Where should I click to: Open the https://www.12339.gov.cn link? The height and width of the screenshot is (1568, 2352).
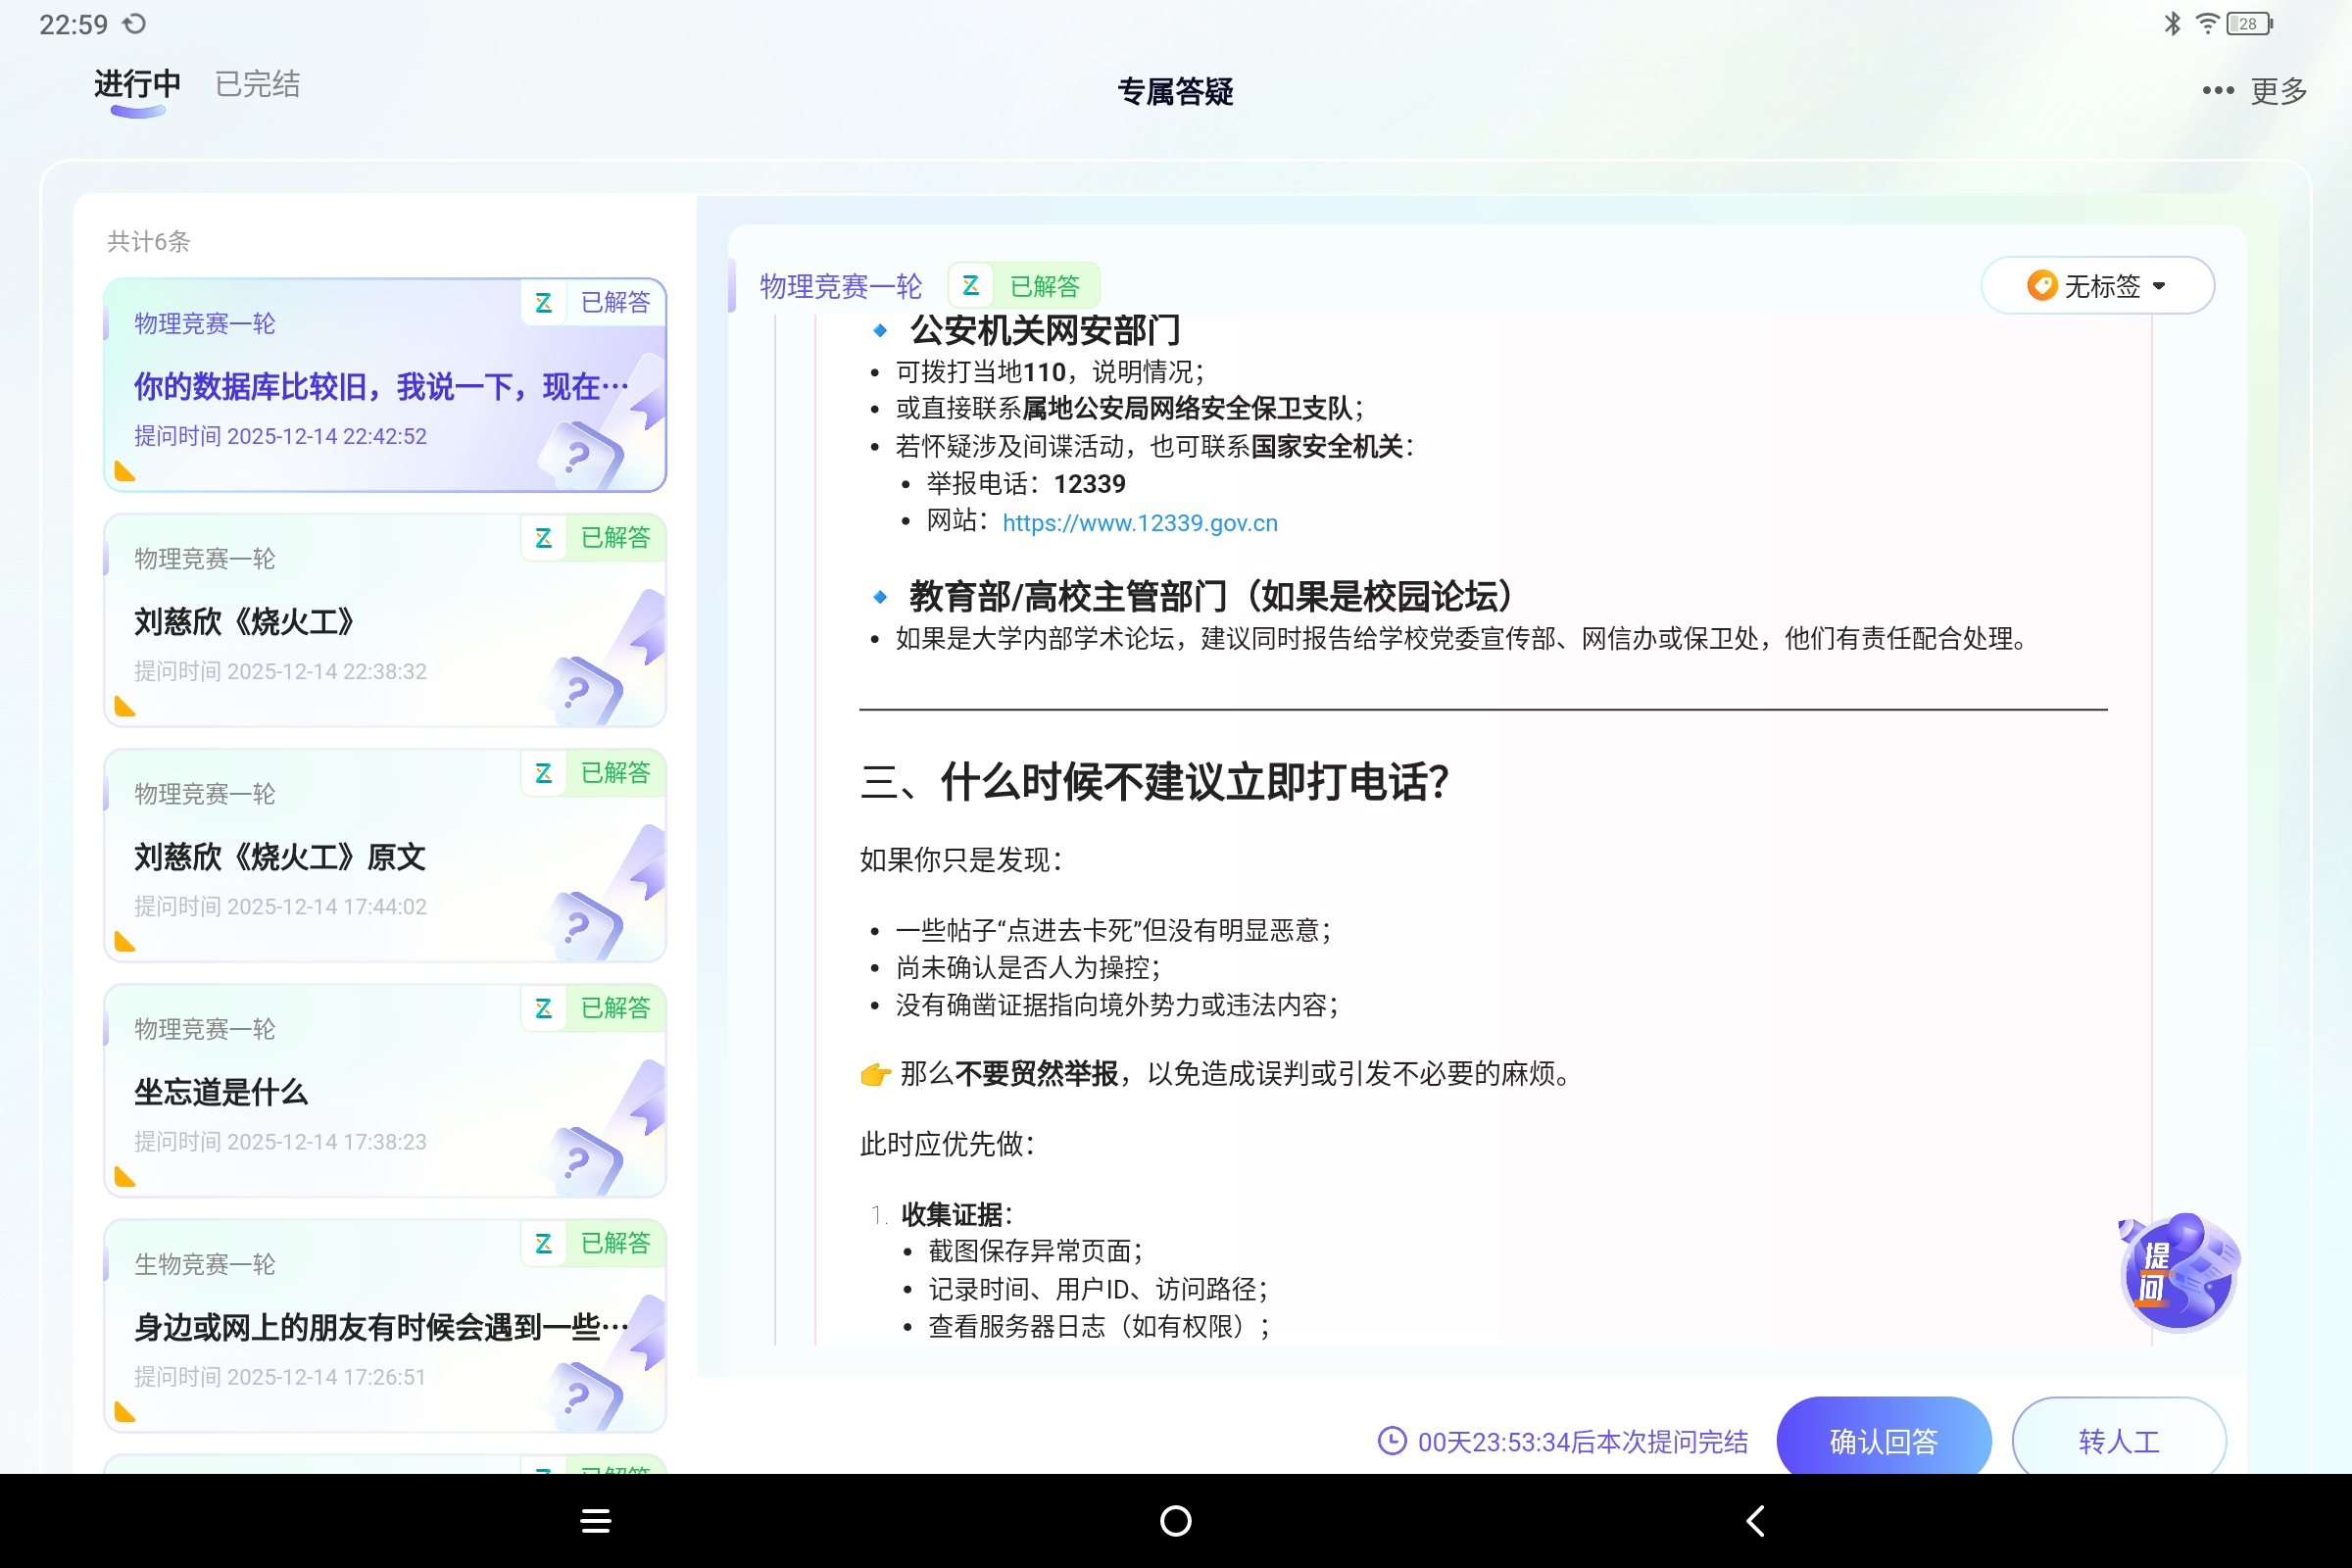pyautogui.click(x=1138, y=522)
